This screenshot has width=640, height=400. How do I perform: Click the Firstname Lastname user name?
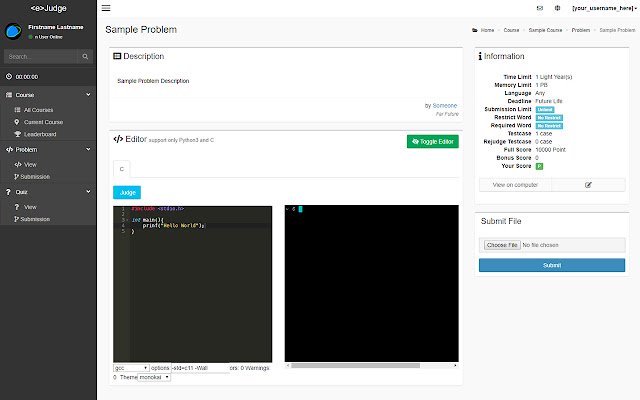pyautogui.click(x=56, y=27)
